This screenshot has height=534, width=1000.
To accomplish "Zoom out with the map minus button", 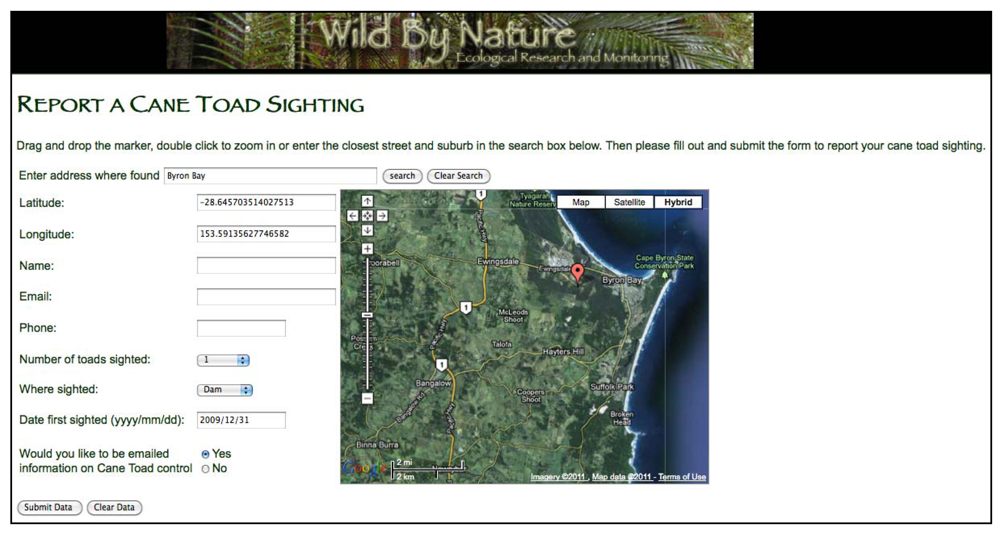I will (367, 398).
